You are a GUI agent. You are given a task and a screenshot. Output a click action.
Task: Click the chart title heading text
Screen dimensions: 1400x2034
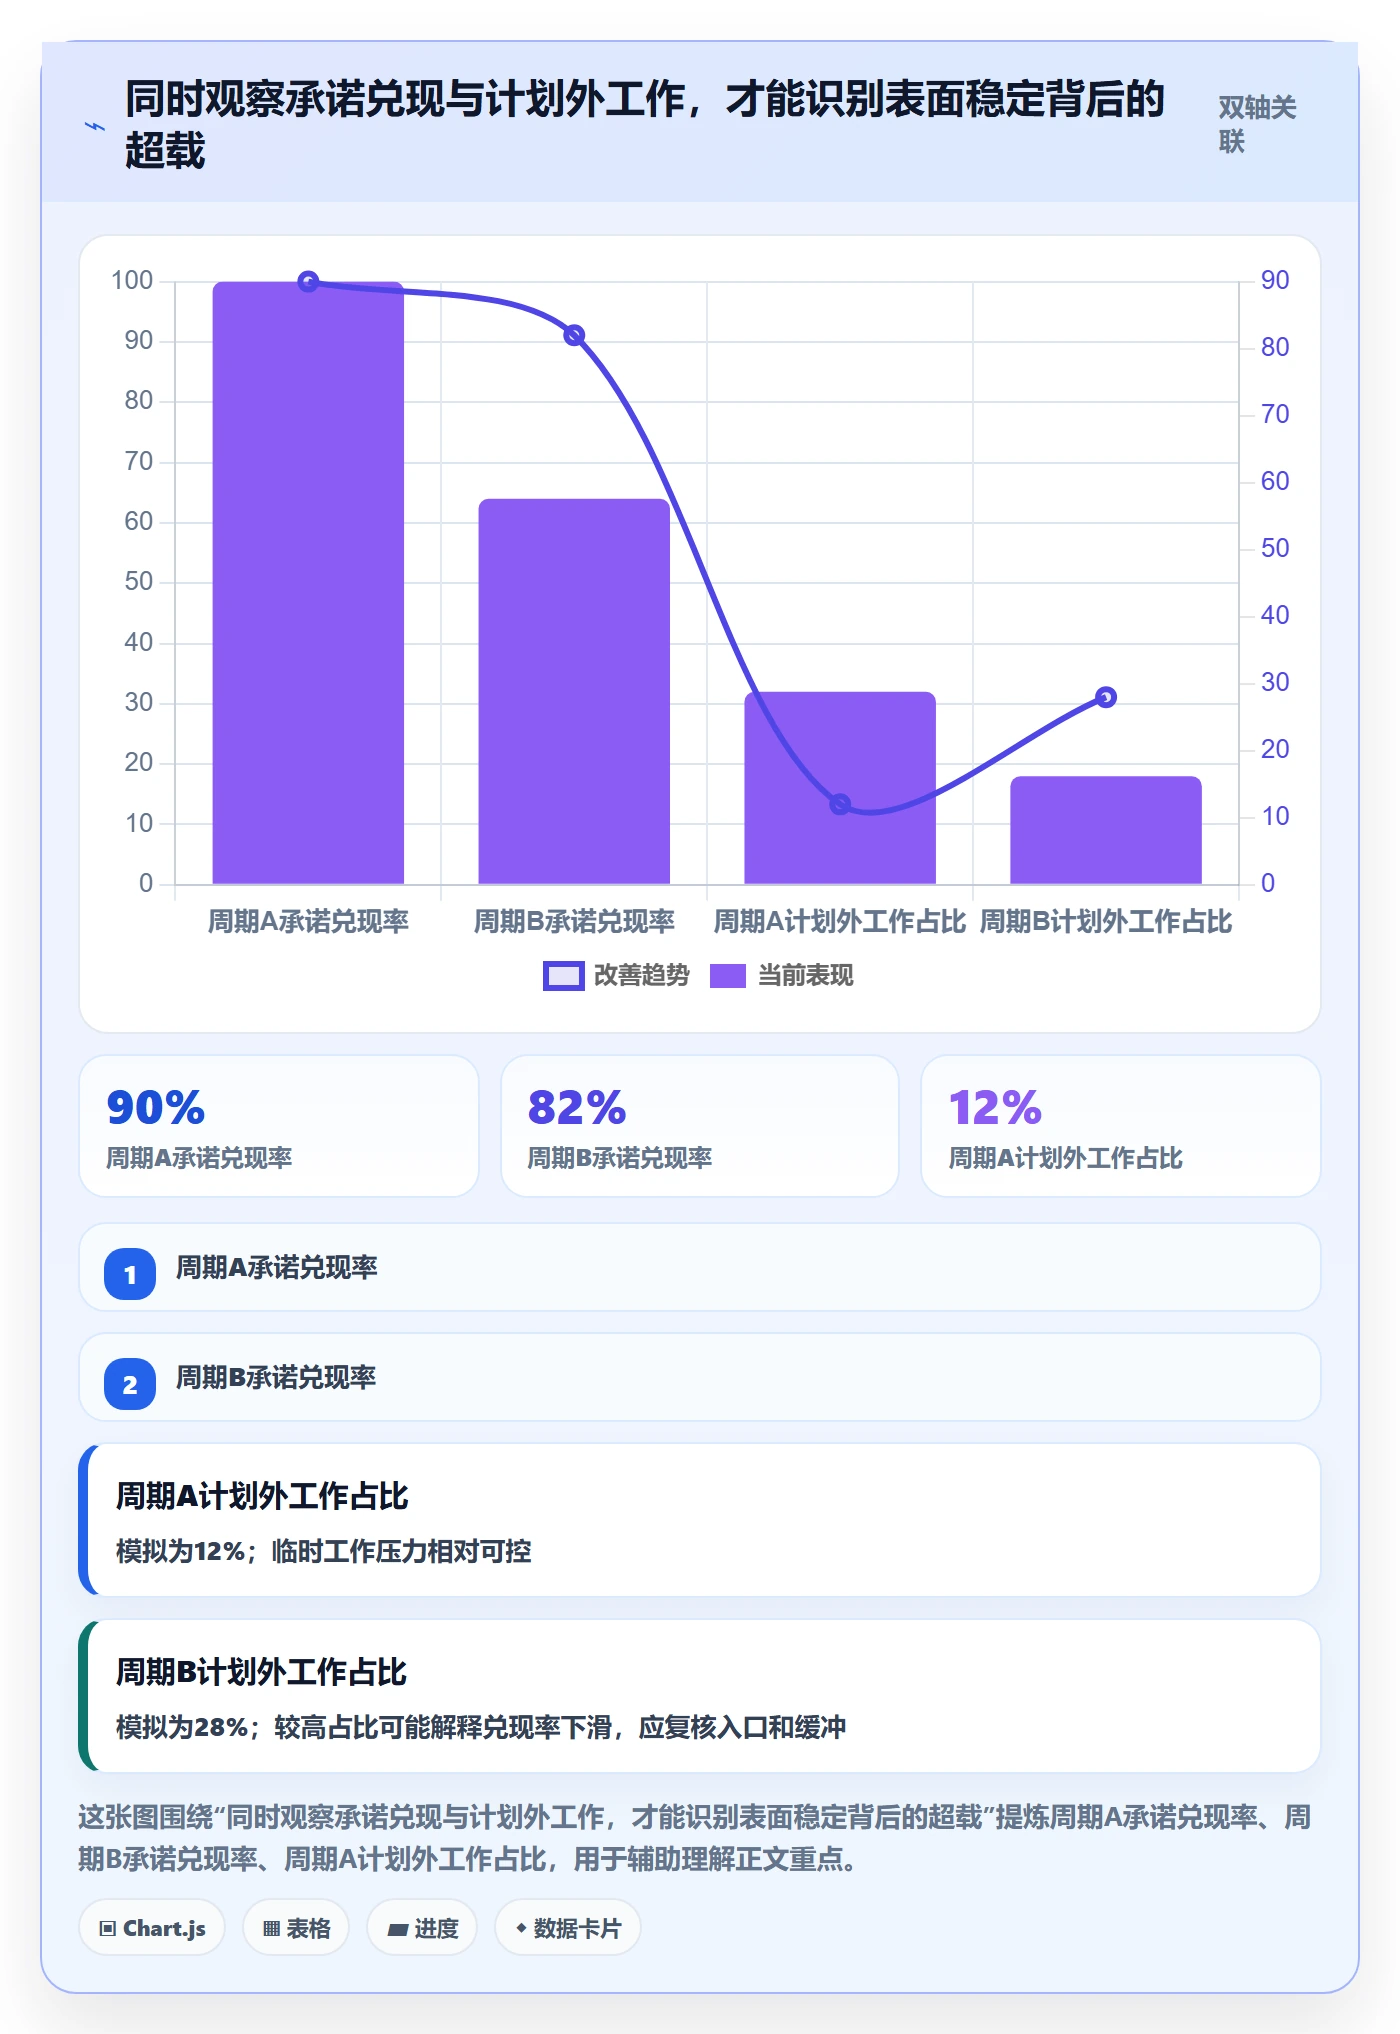click(x=645, y=125)
